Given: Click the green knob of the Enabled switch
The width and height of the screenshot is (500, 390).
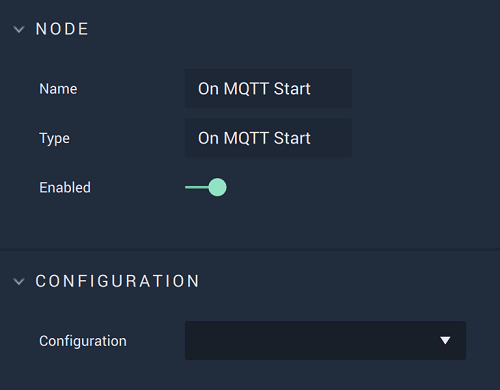Looking at the screenshot, I should [x=217, y=187].
